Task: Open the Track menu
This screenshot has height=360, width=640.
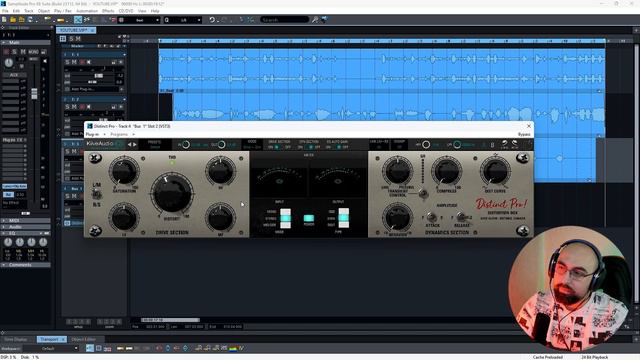Action: (x=29, y=11)
